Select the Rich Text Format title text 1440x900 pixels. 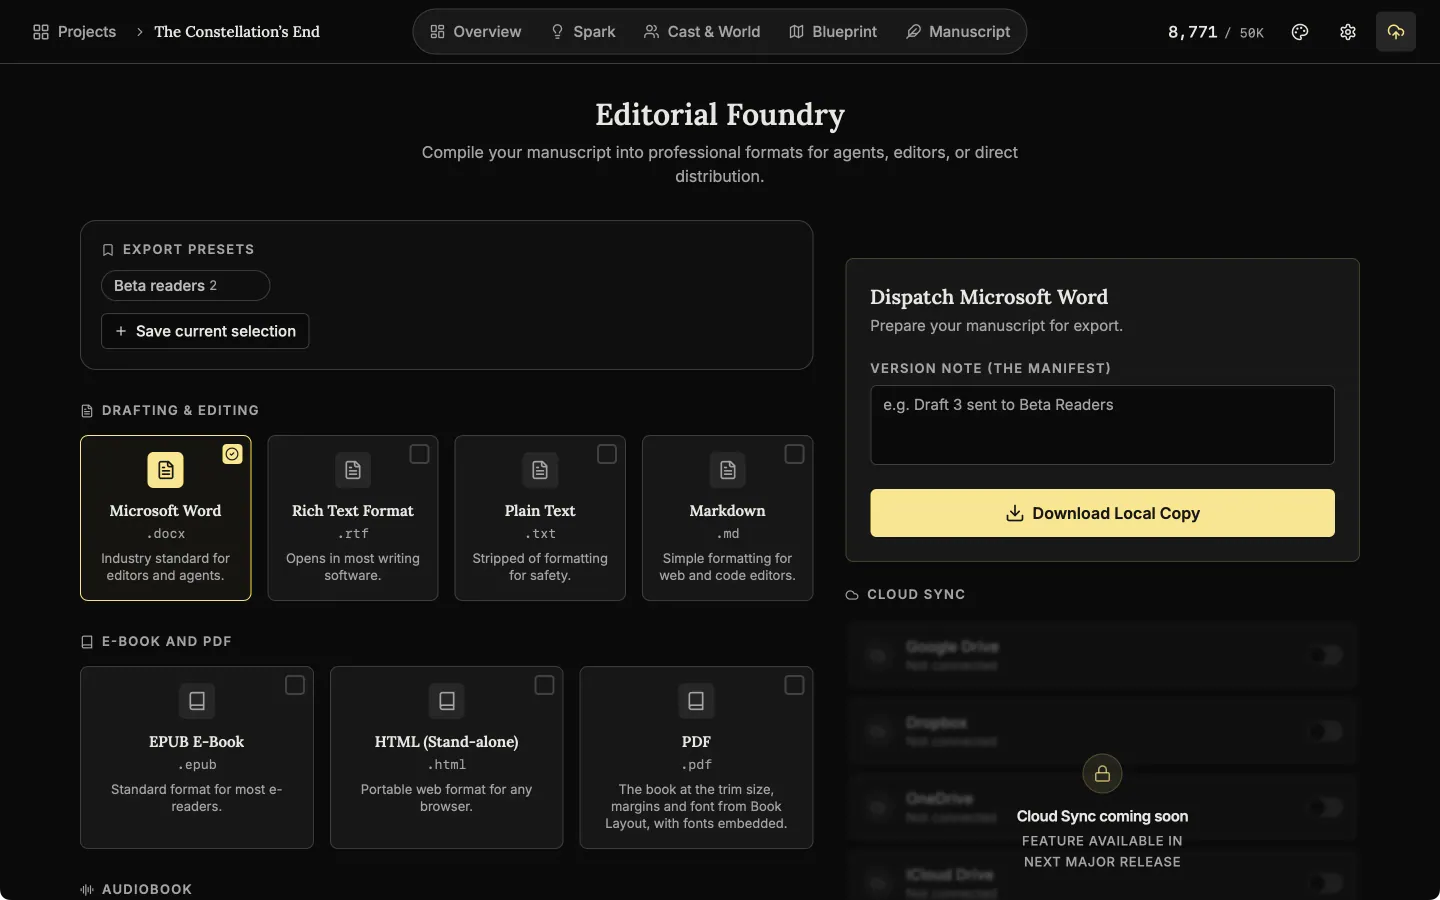click(x=353, y=511)
